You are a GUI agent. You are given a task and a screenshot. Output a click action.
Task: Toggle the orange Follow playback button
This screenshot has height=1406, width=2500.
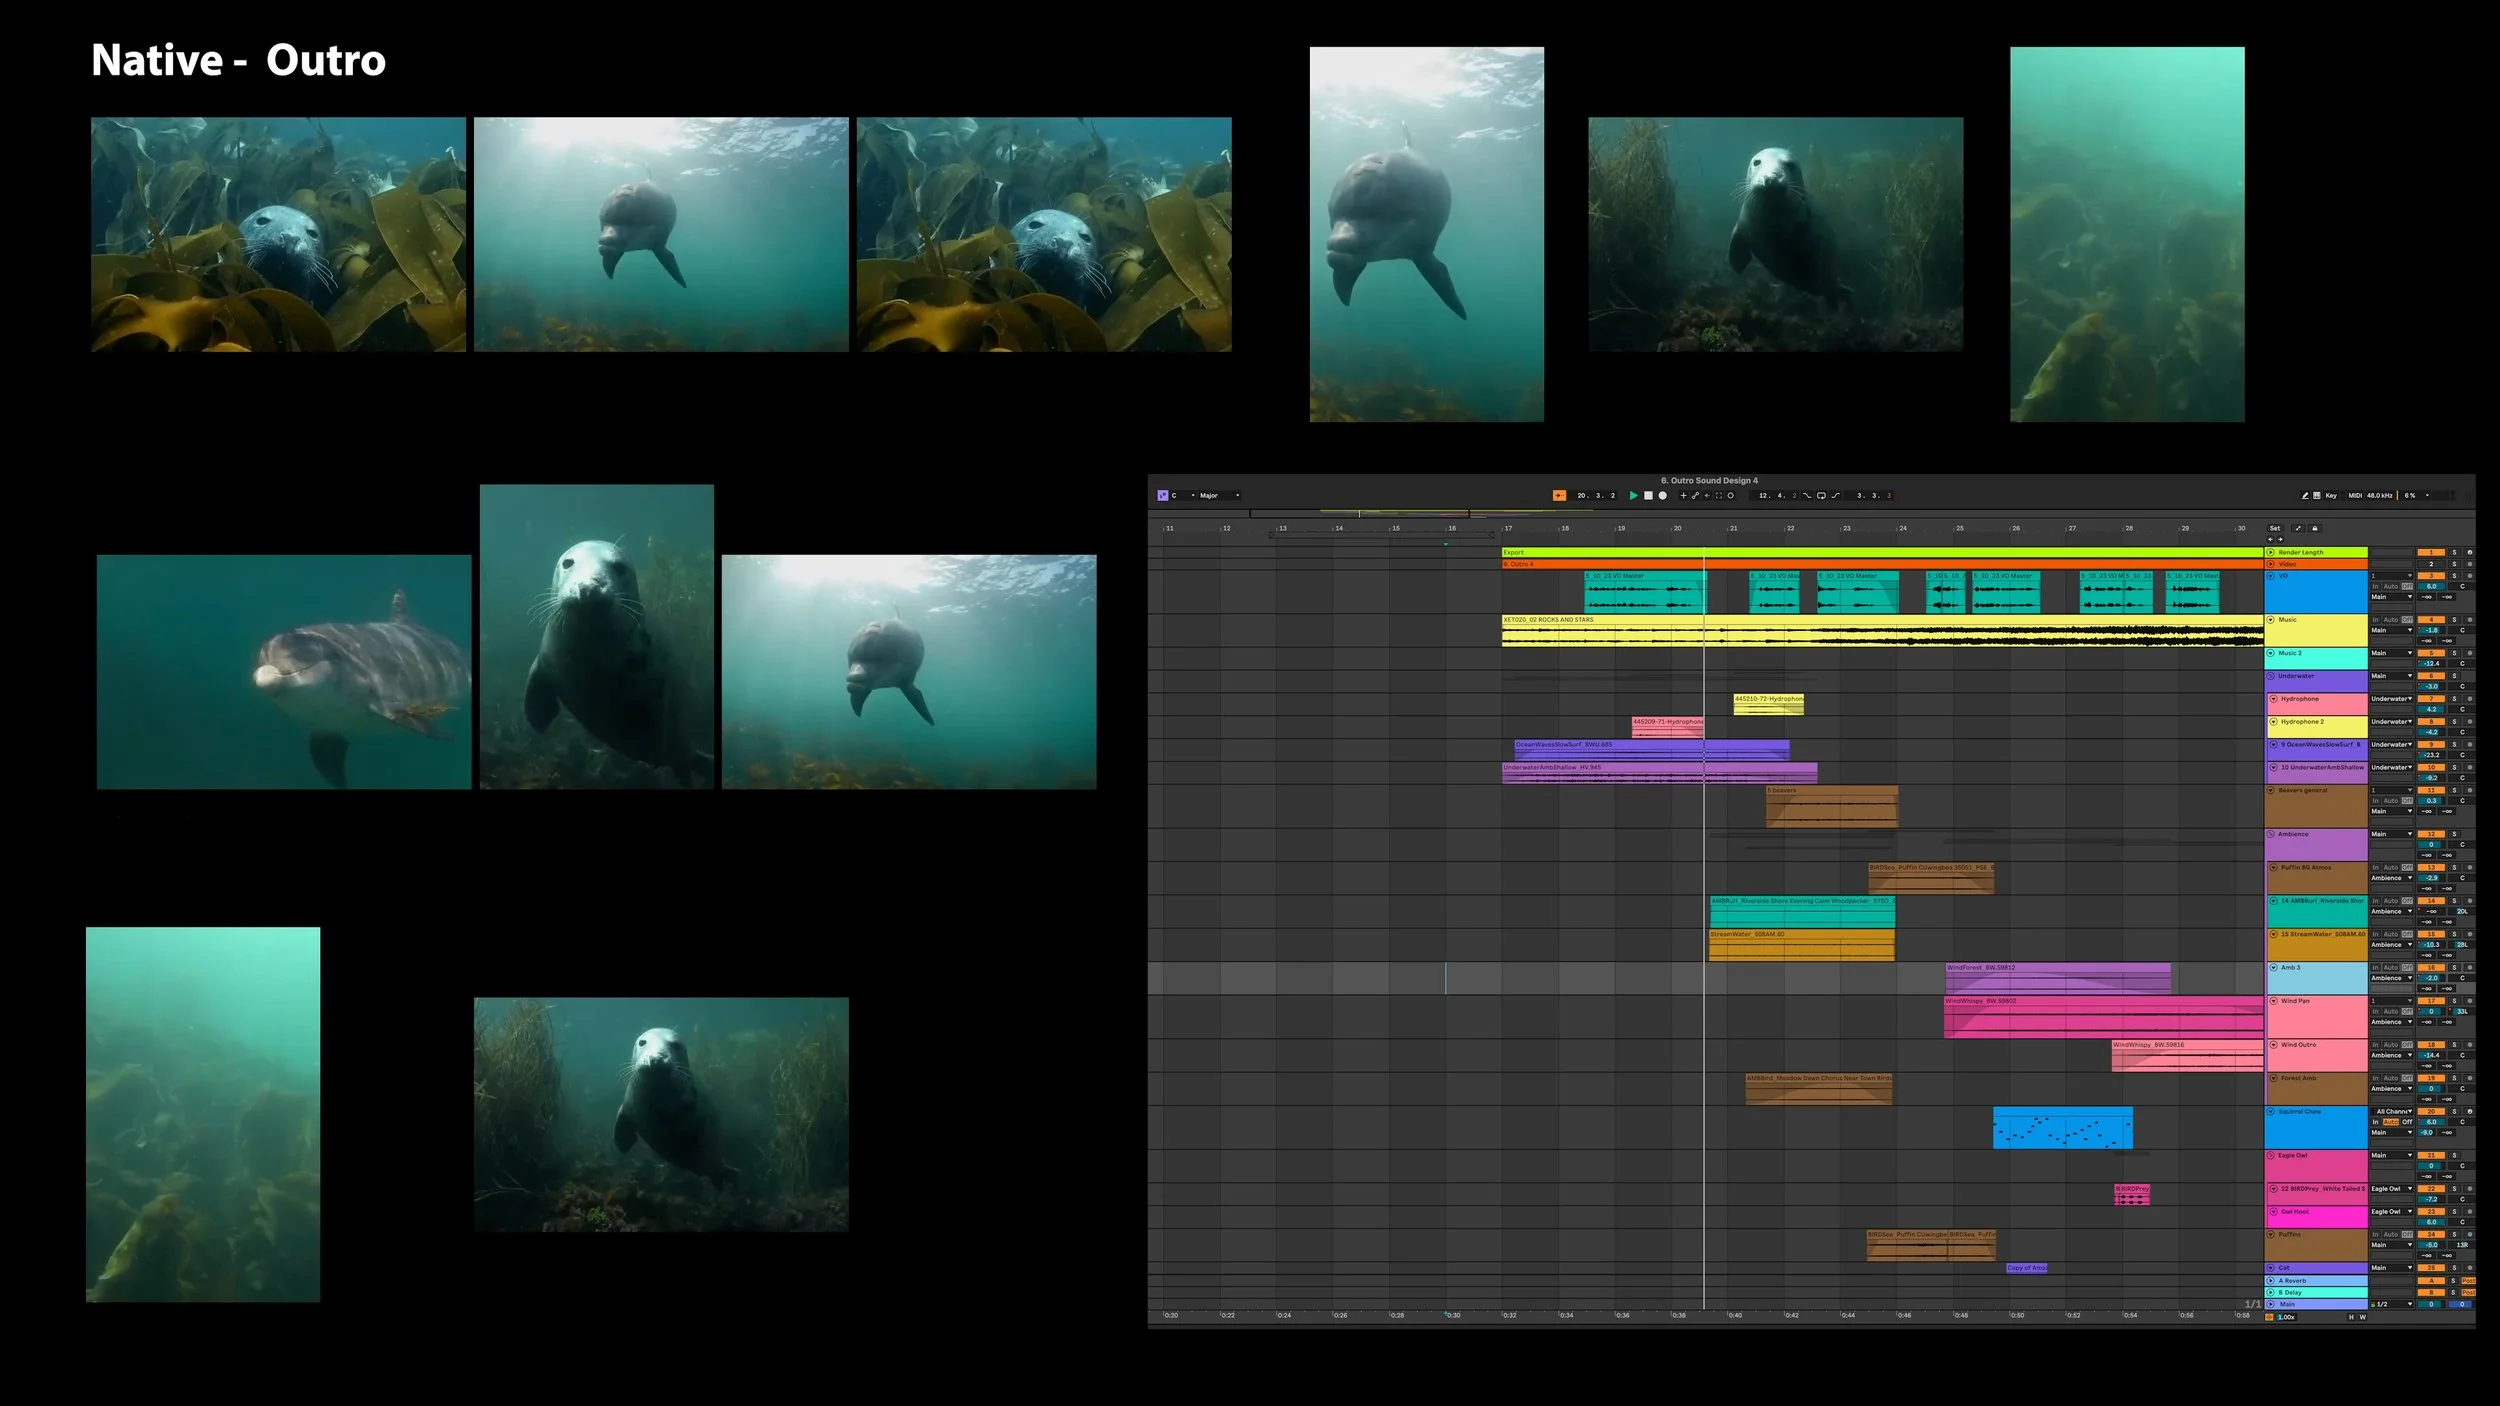1559,495
